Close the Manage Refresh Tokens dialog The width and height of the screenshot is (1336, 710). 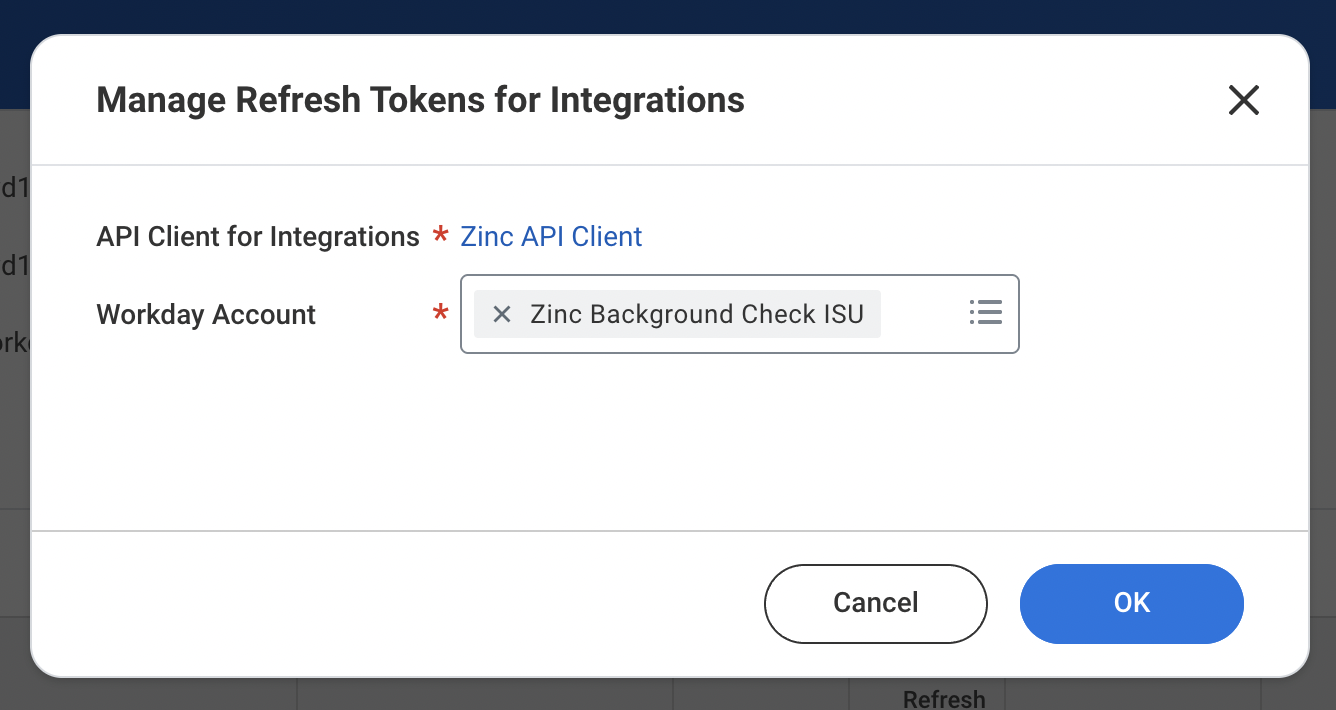click(1243, 100)
